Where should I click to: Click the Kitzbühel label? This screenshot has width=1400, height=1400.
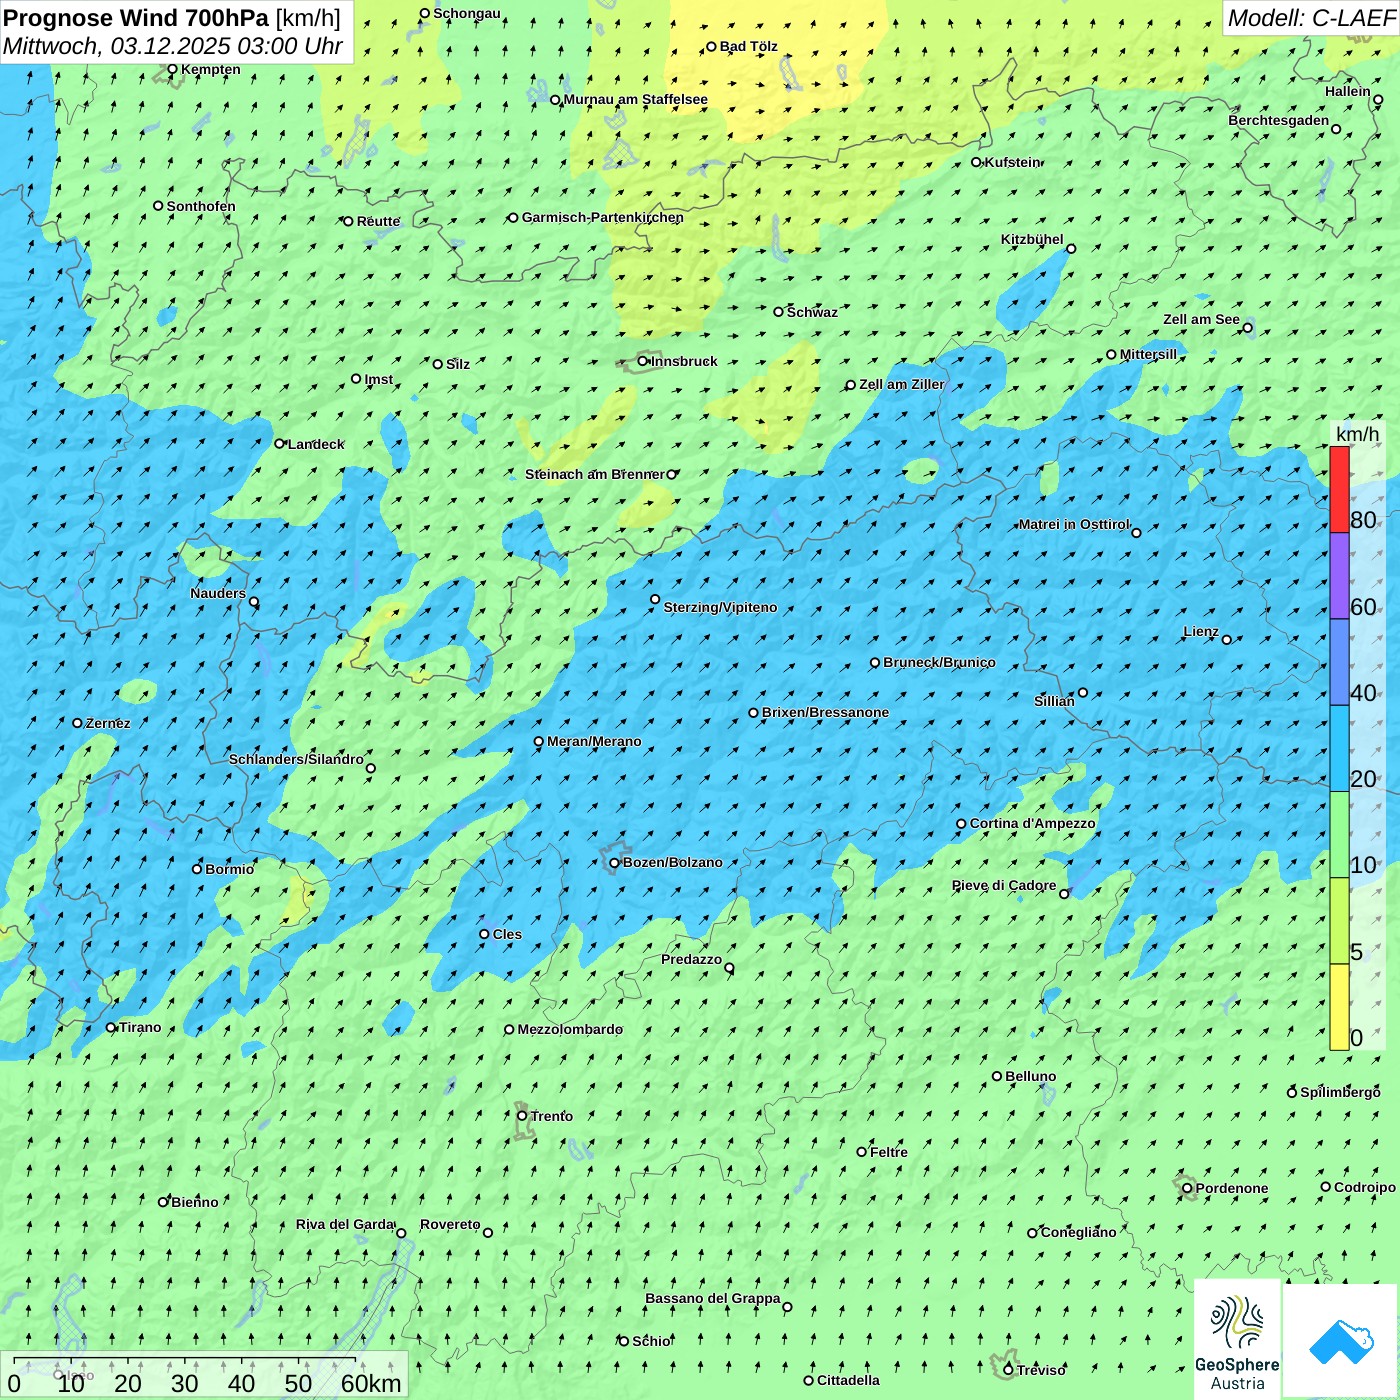(1032, 239)
